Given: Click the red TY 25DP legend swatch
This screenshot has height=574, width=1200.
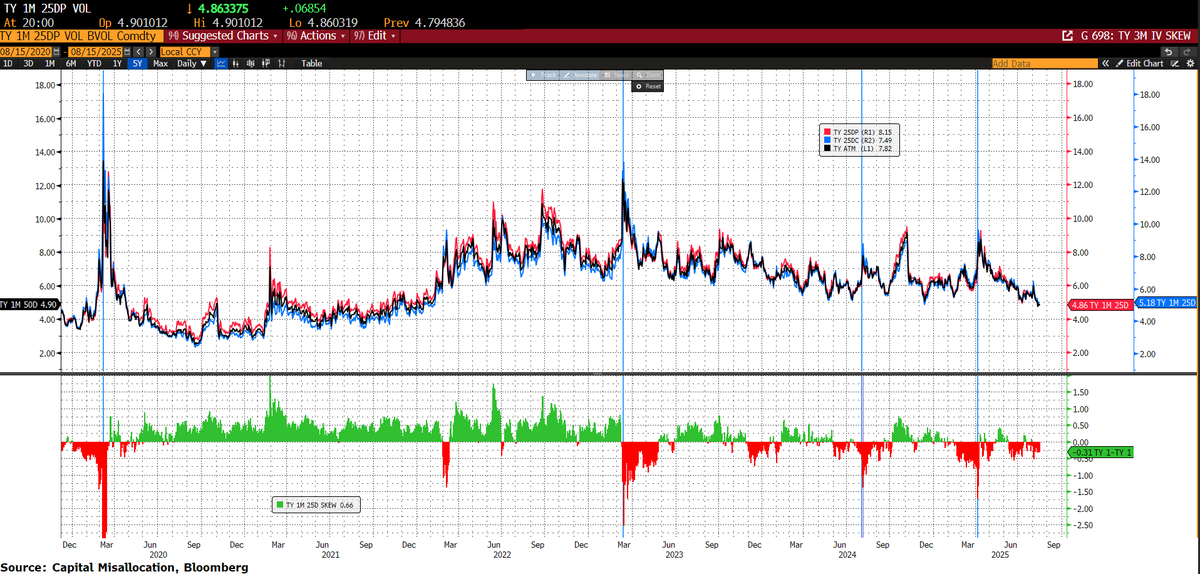Looking at the screenshot, I should point(825,131).
